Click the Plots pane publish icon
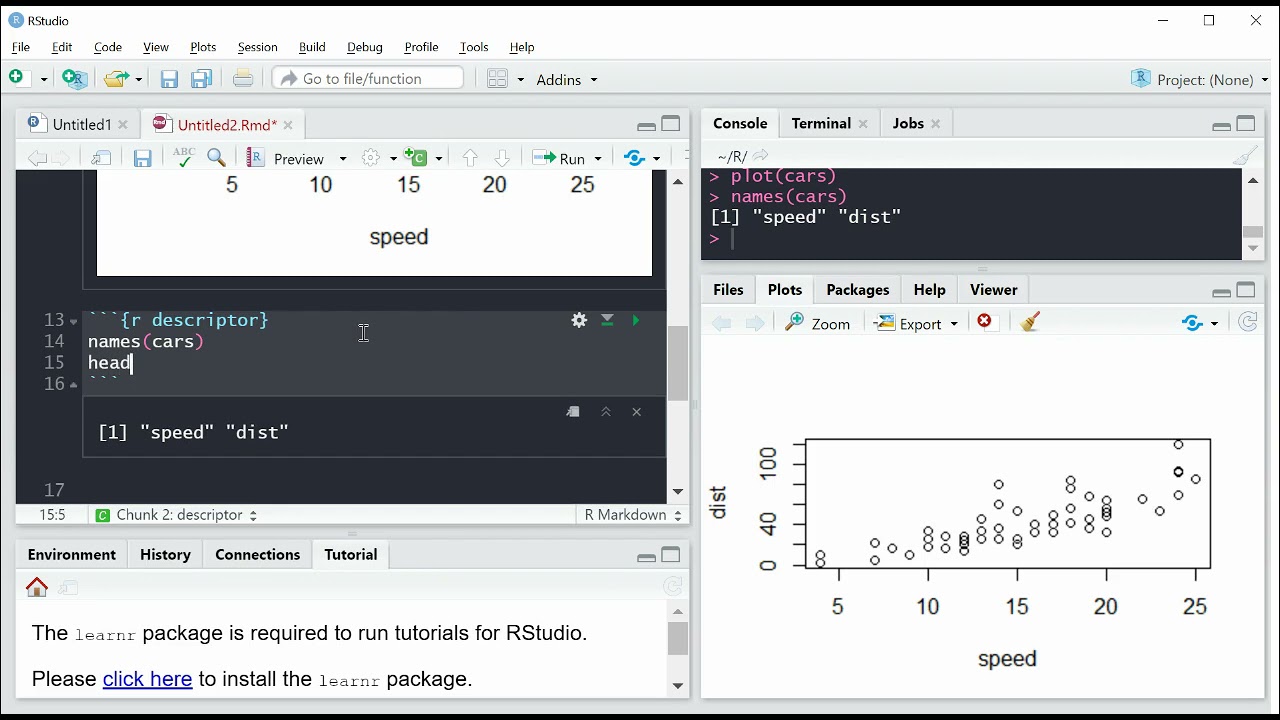The width and height of the screenshot is (1280, 720). [x=1192, y=323]
